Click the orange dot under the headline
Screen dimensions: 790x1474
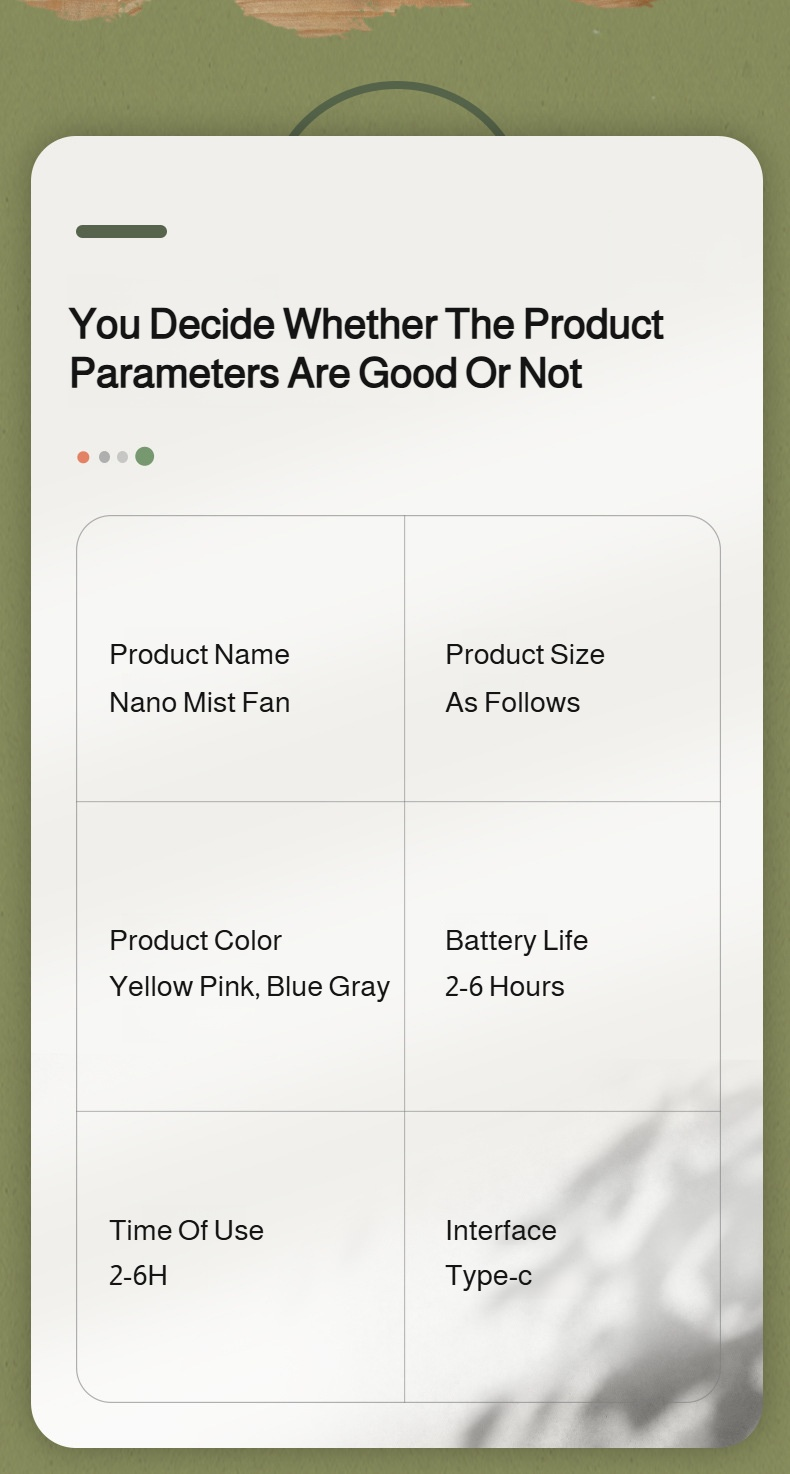tap(83, 457)
